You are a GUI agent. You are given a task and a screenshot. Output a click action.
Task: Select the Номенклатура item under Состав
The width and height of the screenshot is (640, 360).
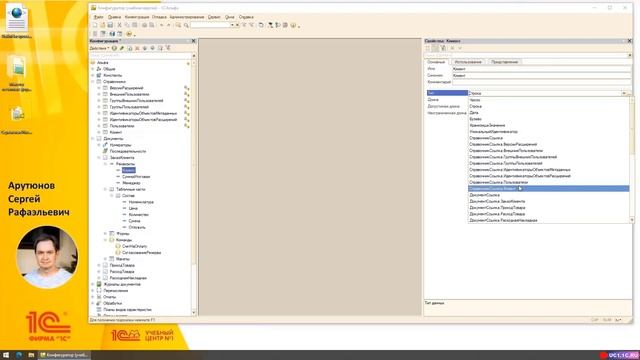click(141, 202)
